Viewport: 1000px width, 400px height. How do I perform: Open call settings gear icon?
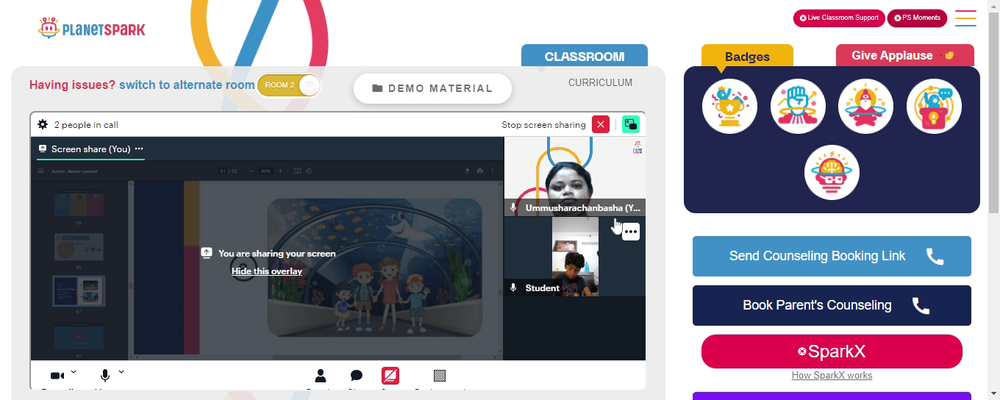(x=43, y=124)
